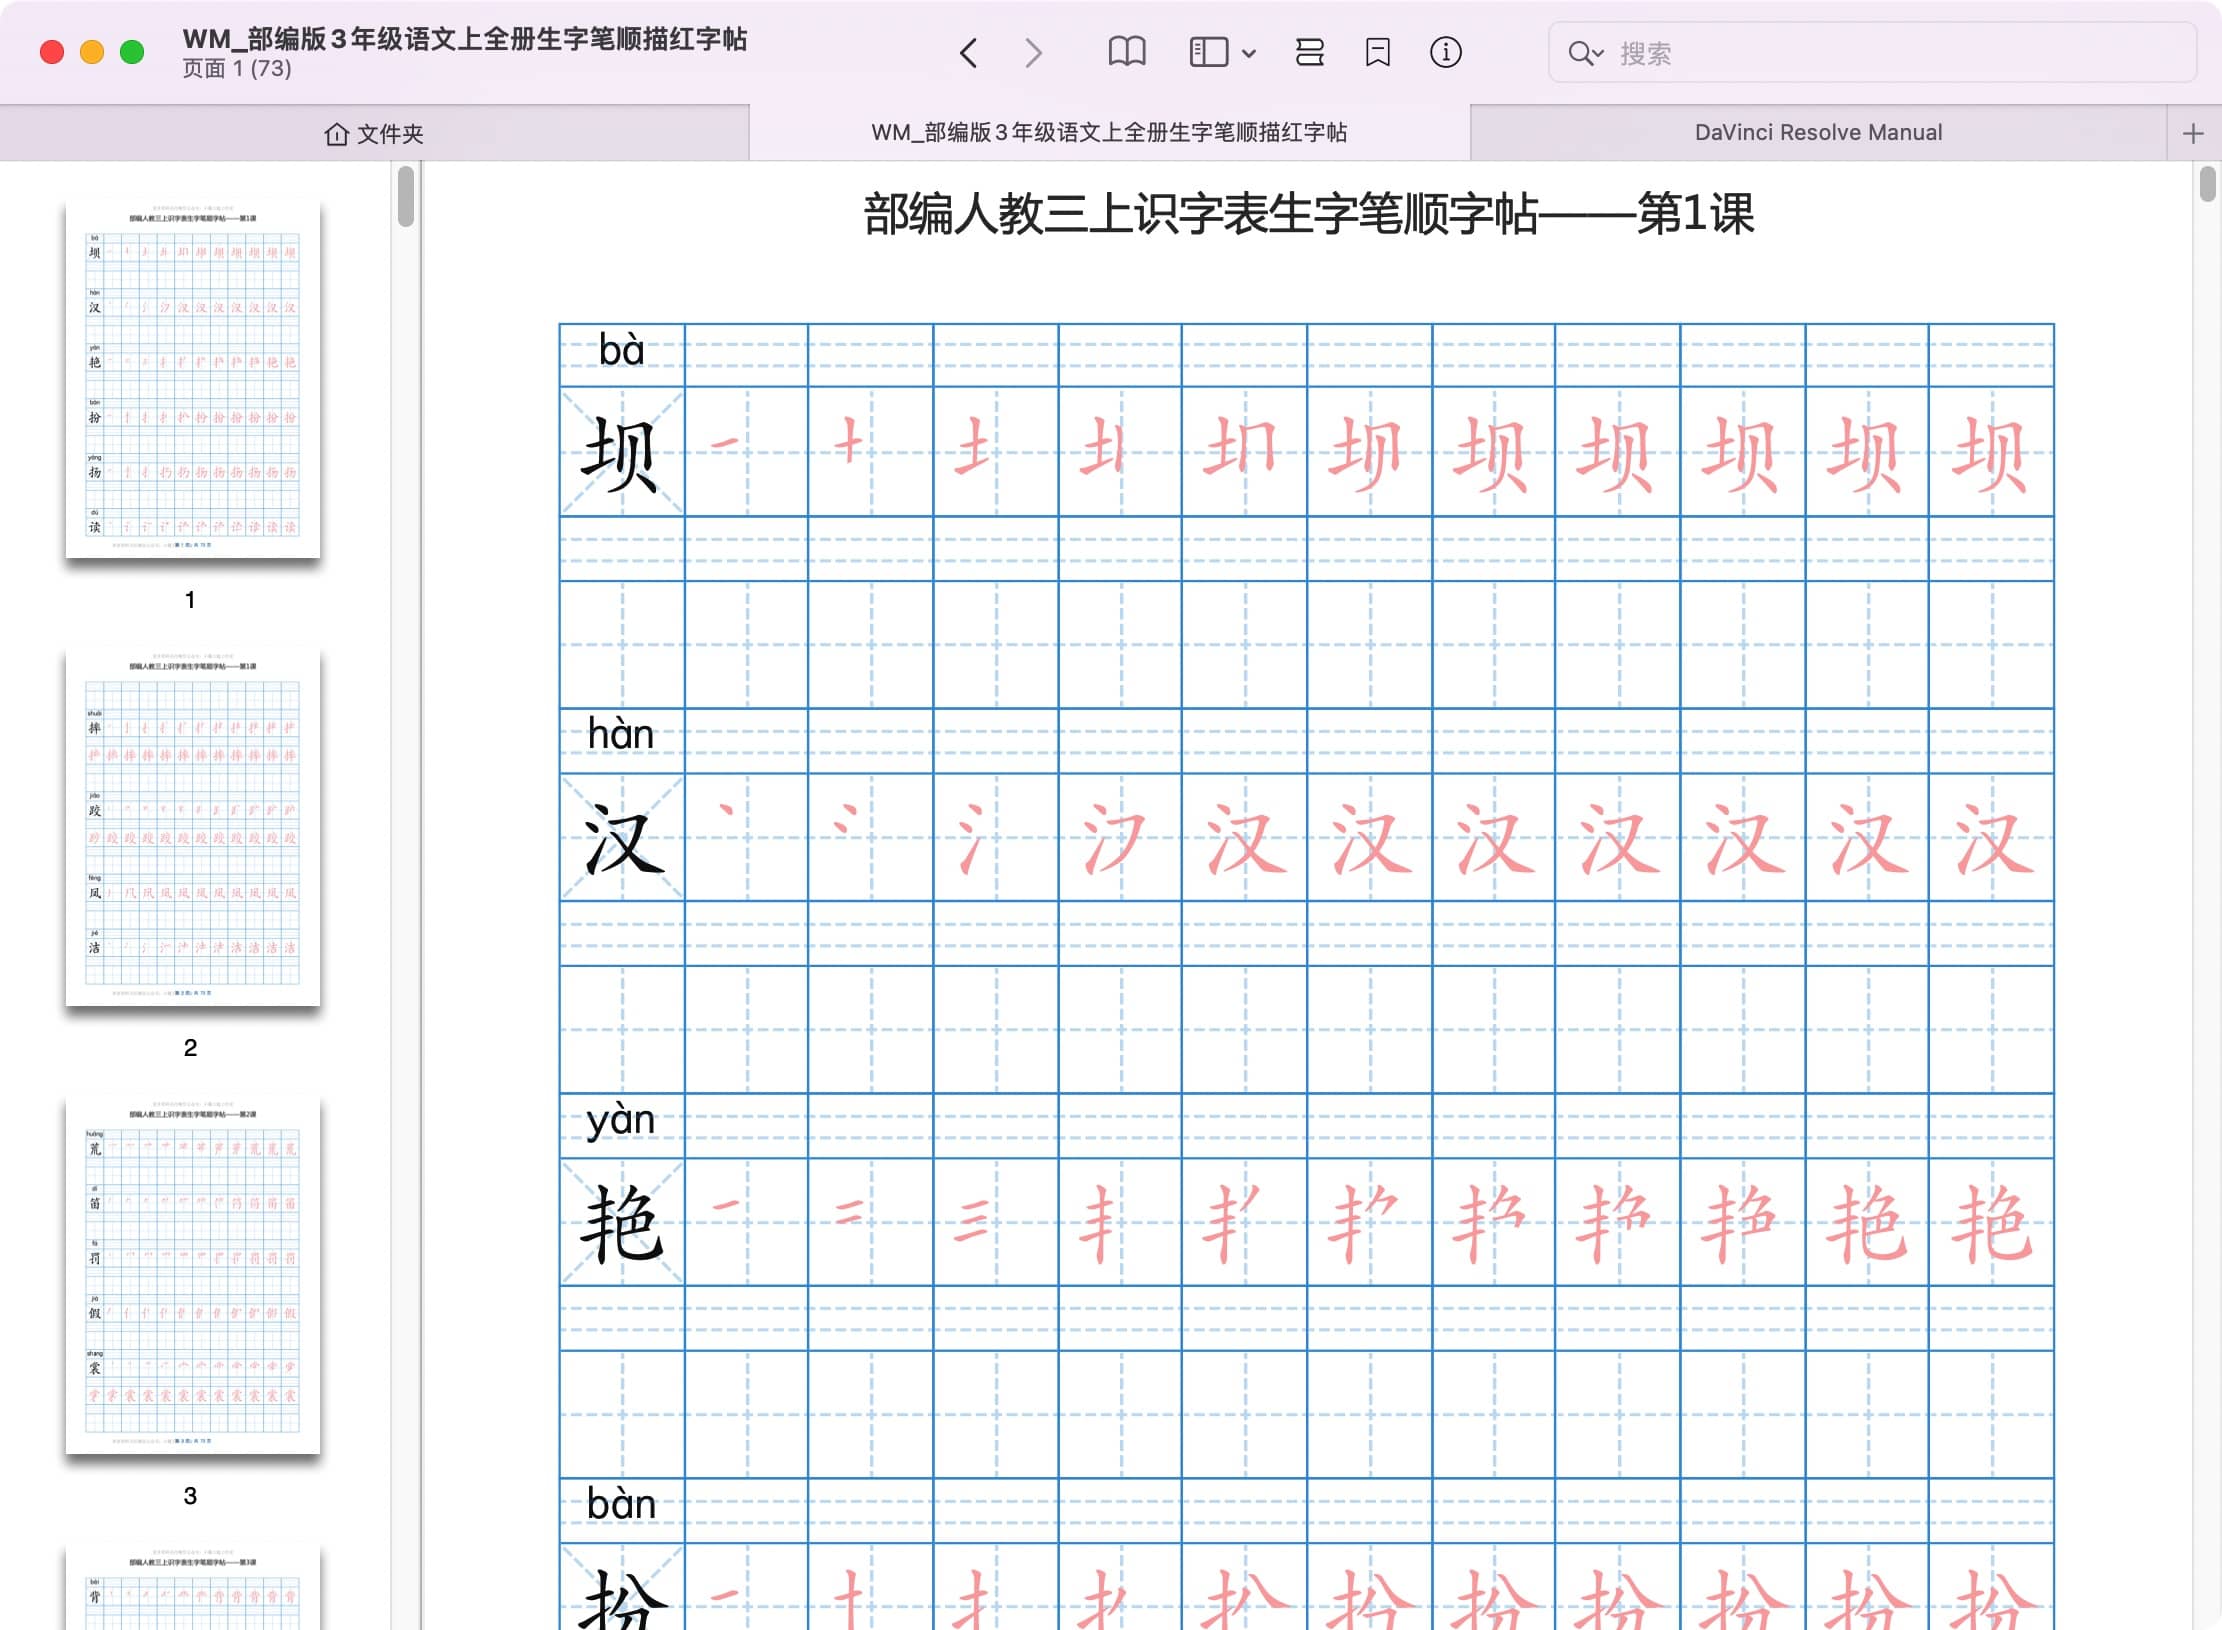The width and height of the screenshot is (2222, 1630).
Task: Click the pinyin label bàn
Action: pyautogui.click(x=621, y=1504)
